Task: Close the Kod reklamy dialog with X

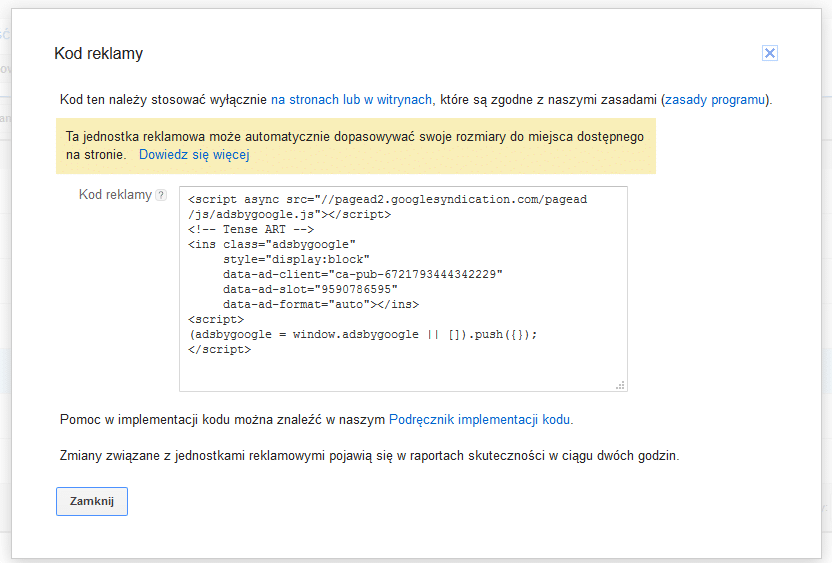Action: point(769,53)
